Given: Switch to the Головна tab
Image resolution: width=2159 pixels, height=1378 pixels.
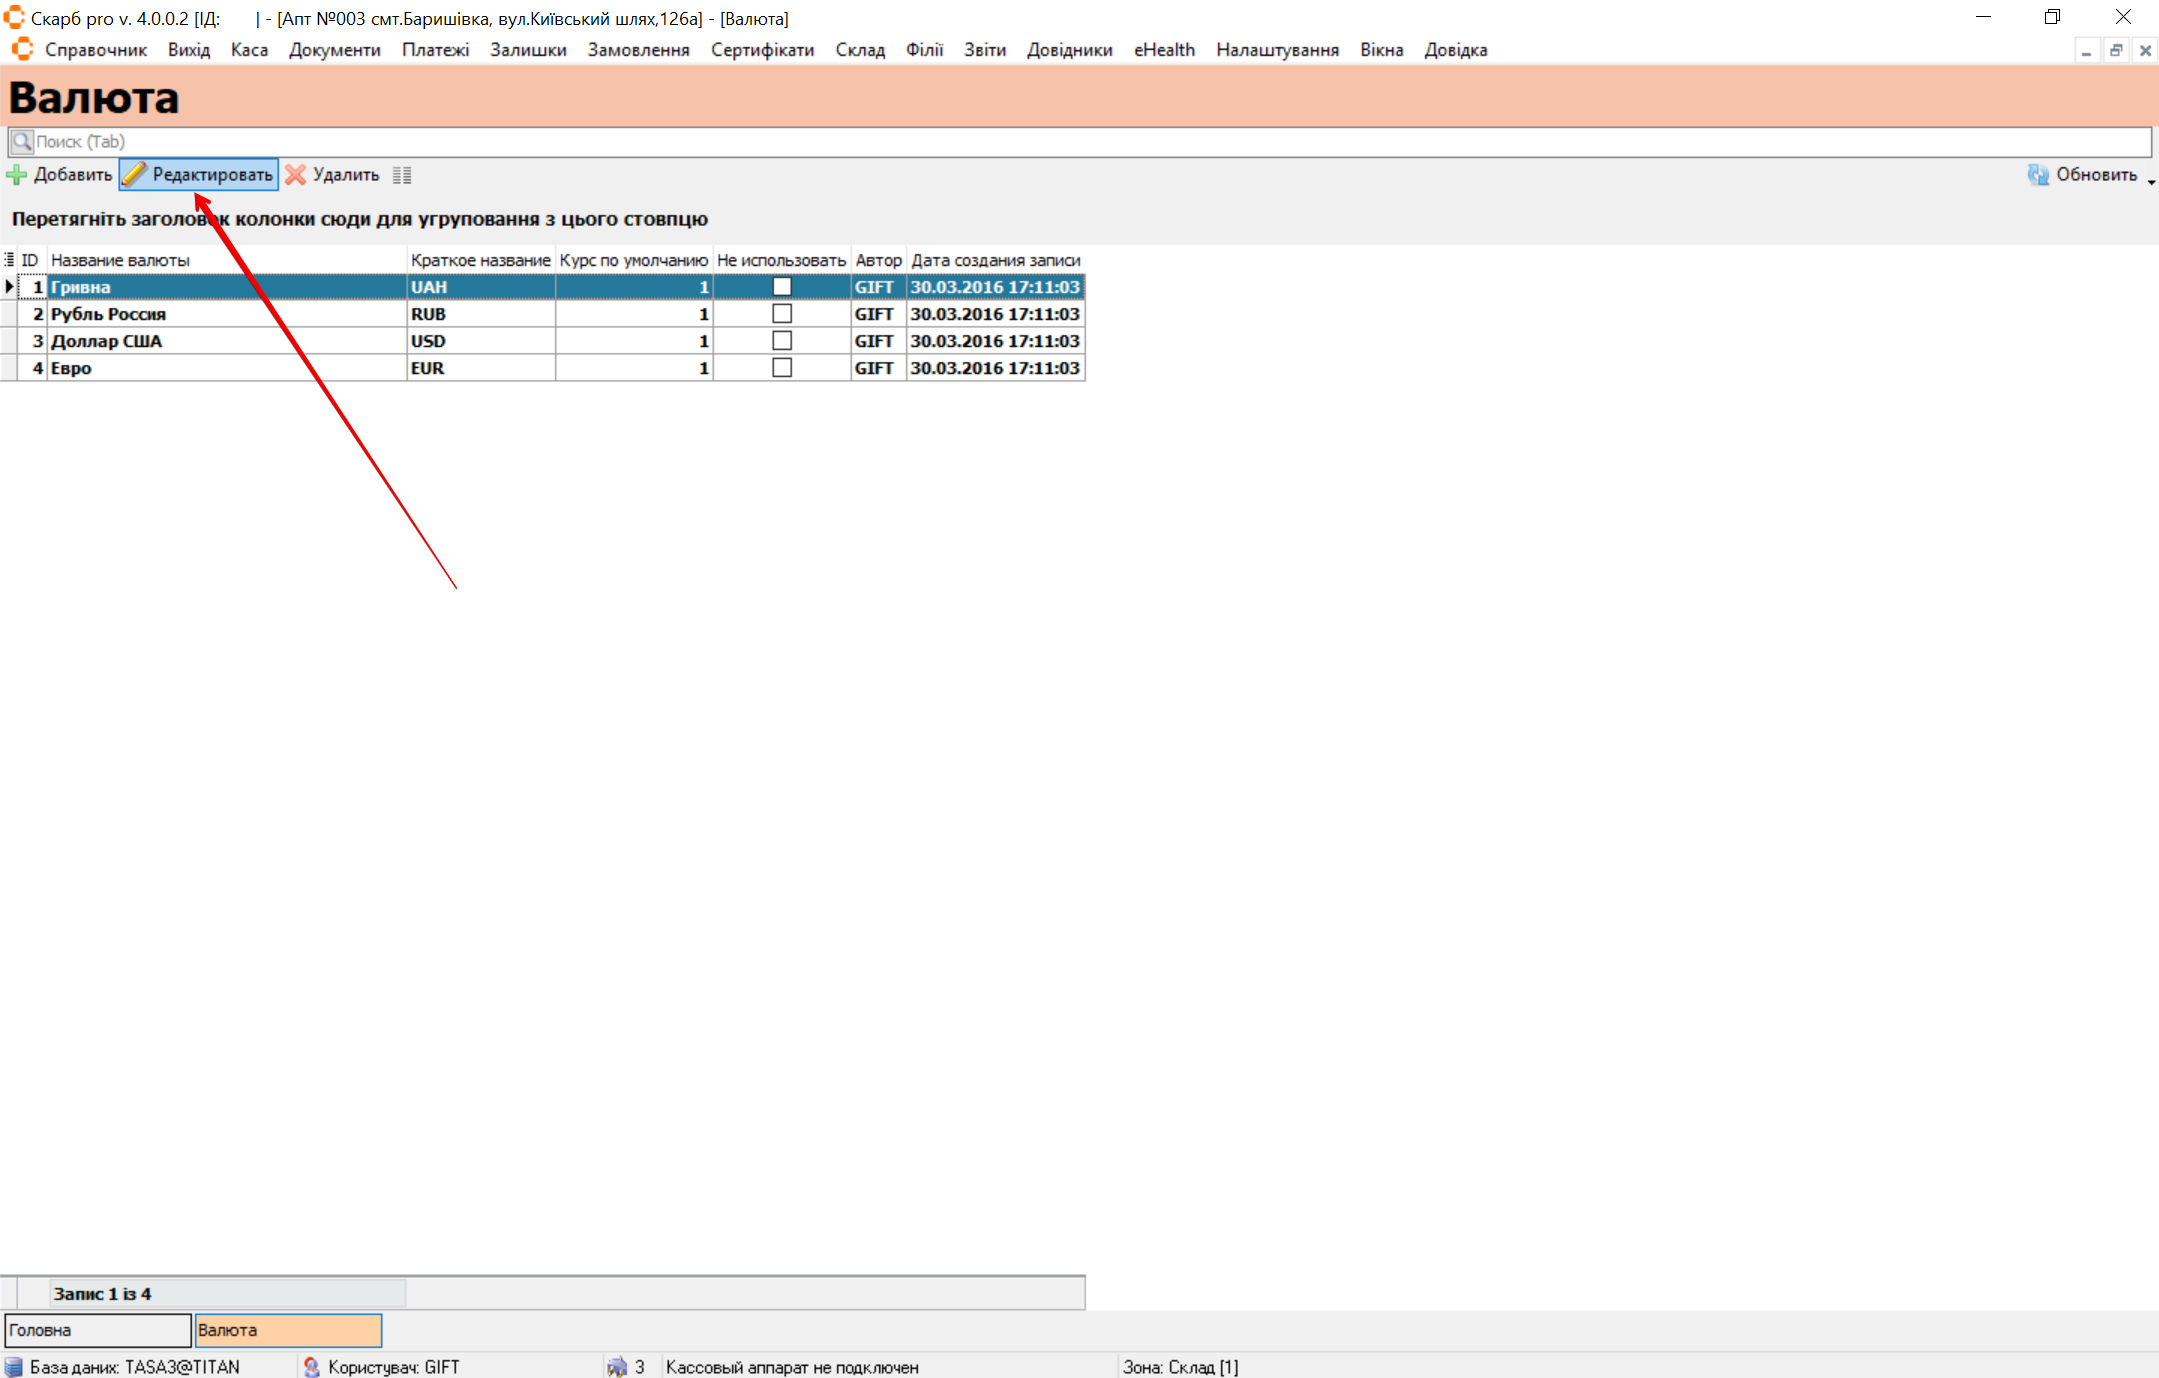Looking at the screenshot, I should click(97, 1330).
